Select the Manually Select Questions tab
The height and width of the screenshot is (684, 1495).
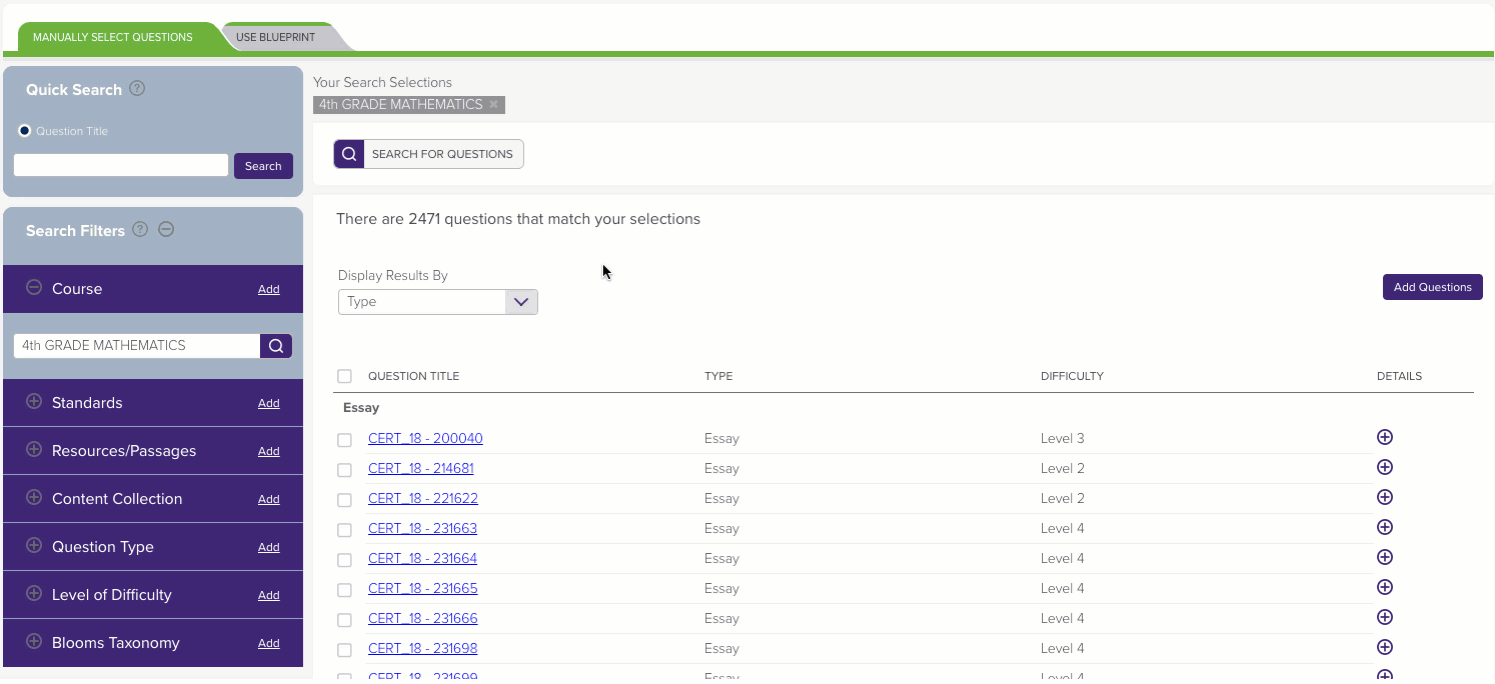tap(112, 38)
